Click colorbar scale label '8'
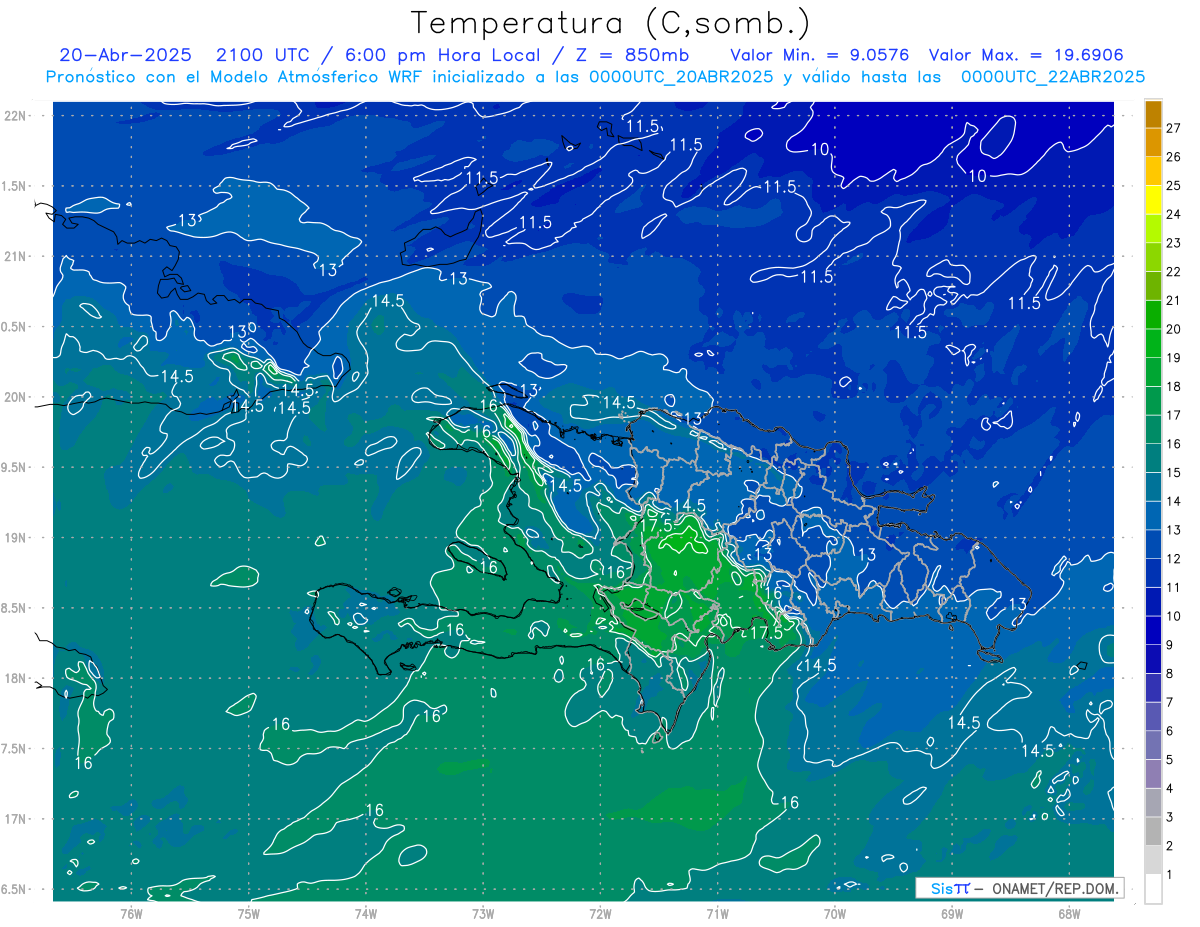1200x927 pixels. click(1170, 674)
